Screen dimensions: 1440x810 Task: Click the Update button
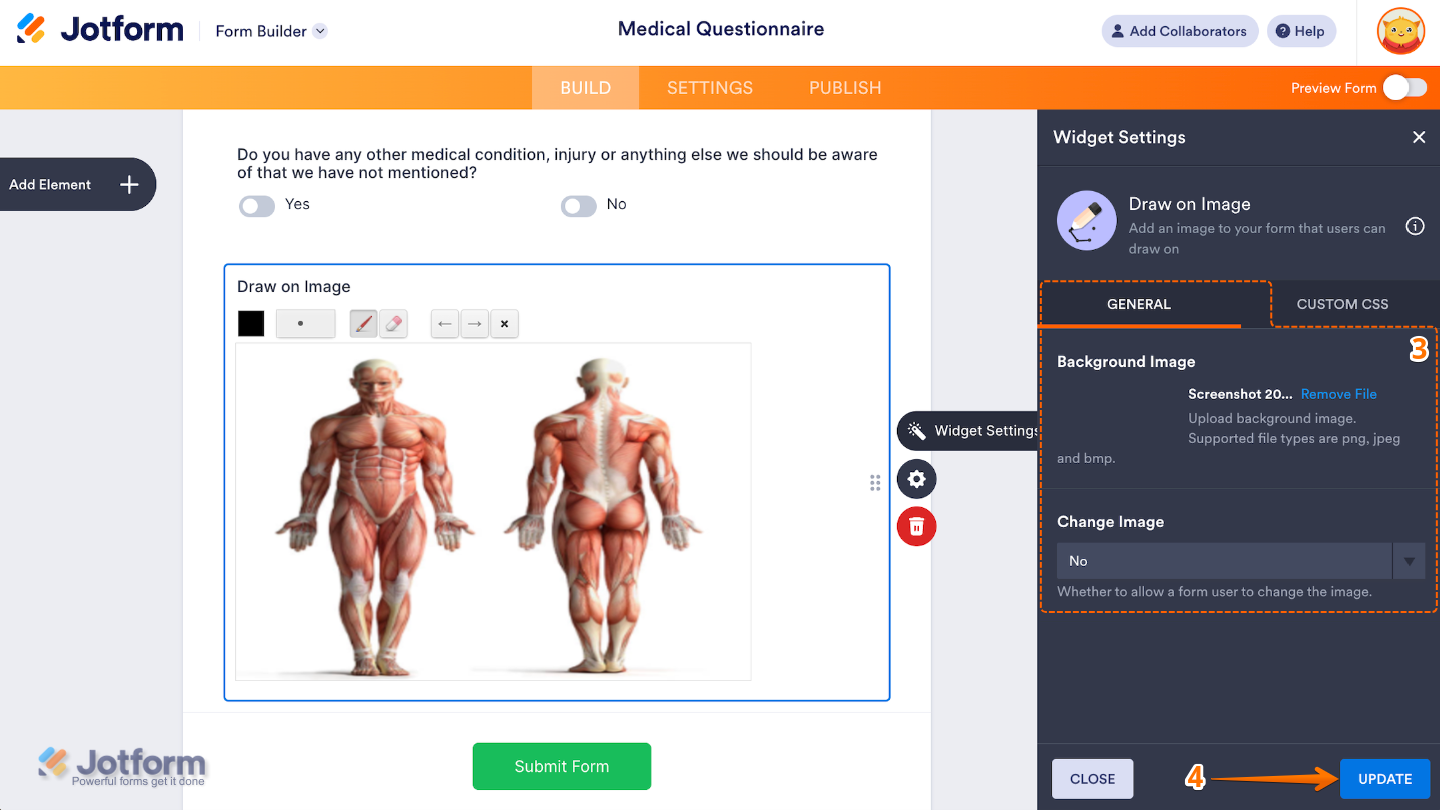point(1385,779)
